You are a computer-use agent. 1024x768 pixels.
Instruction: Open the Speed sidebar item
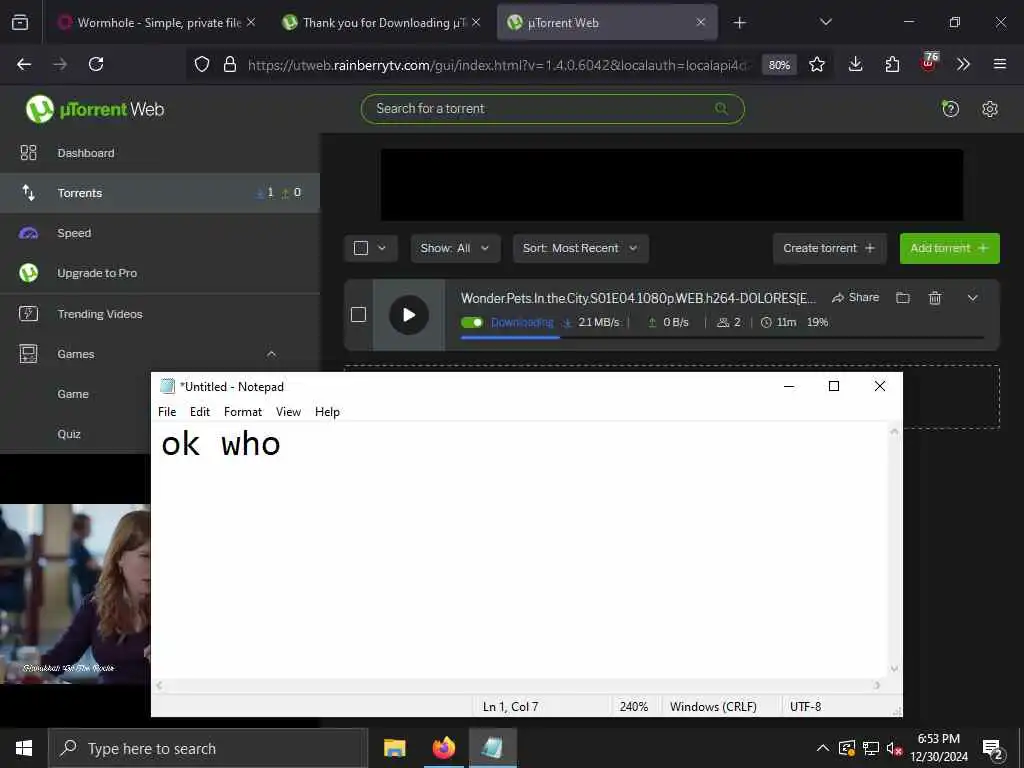pos(160,233)
